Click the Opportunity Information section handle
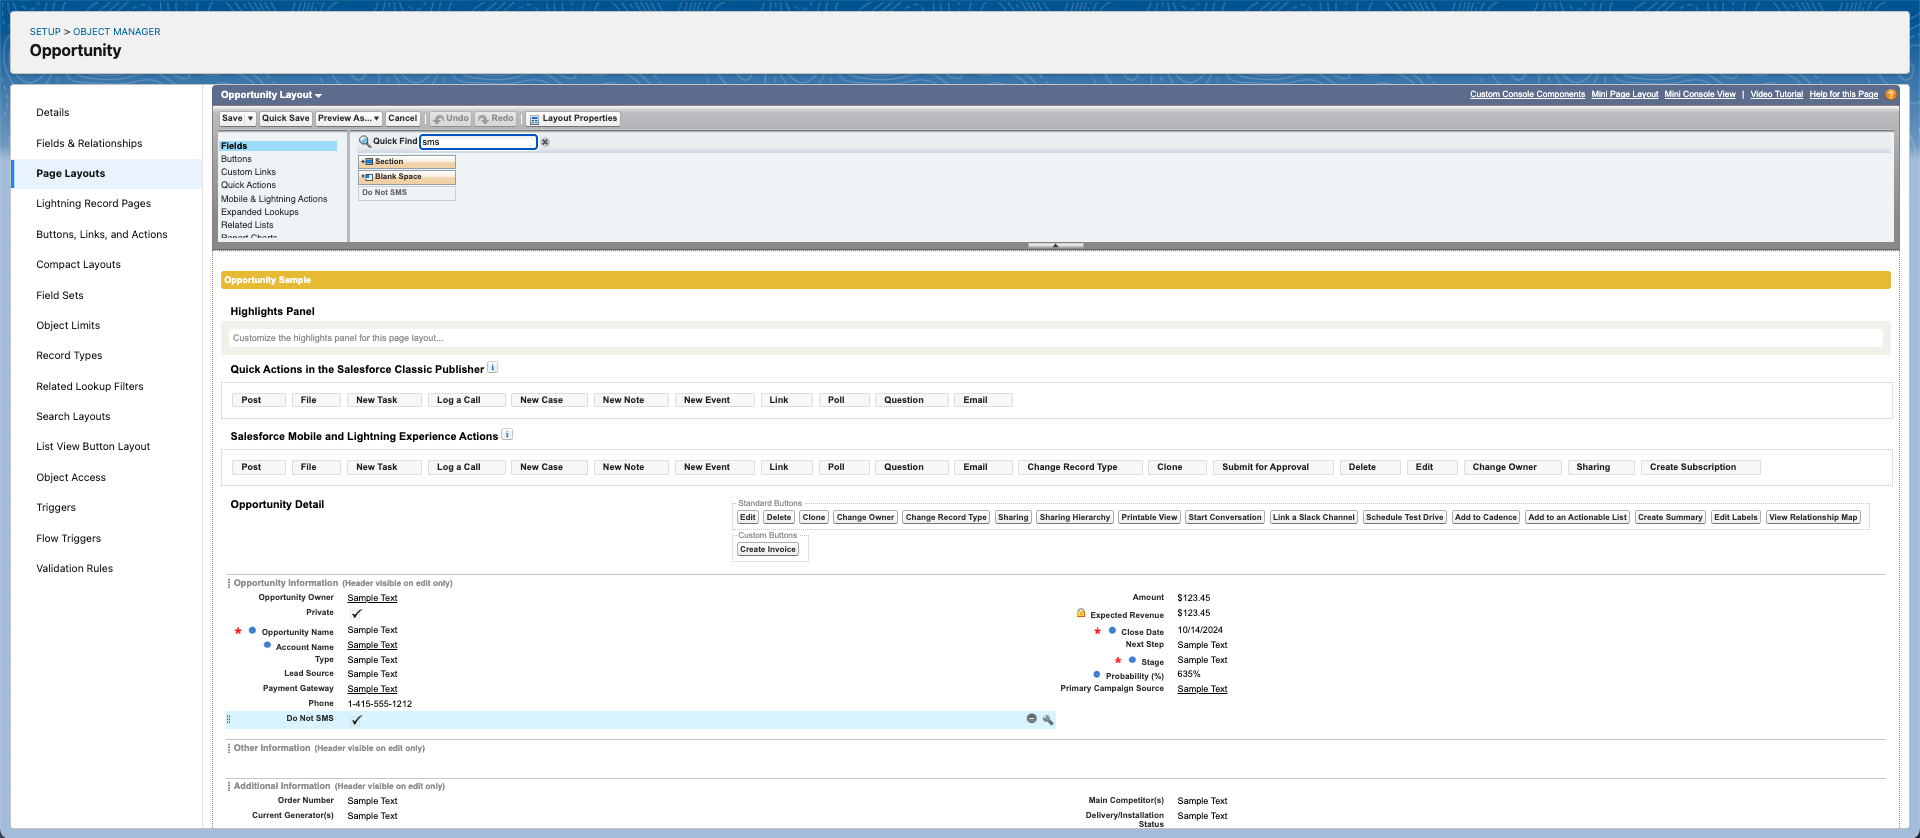The width and height of the screenshot is (1920, 838). pyautogui.click(x=229, y=583)
